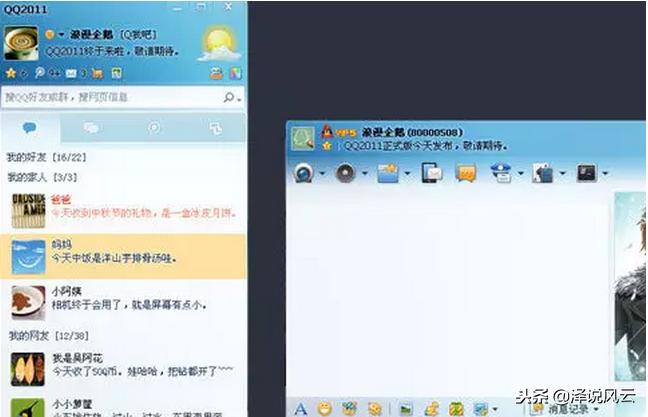Click the search QQ friends input field
This screenshot has width=648, height=417.
click(x=112, y=97)
